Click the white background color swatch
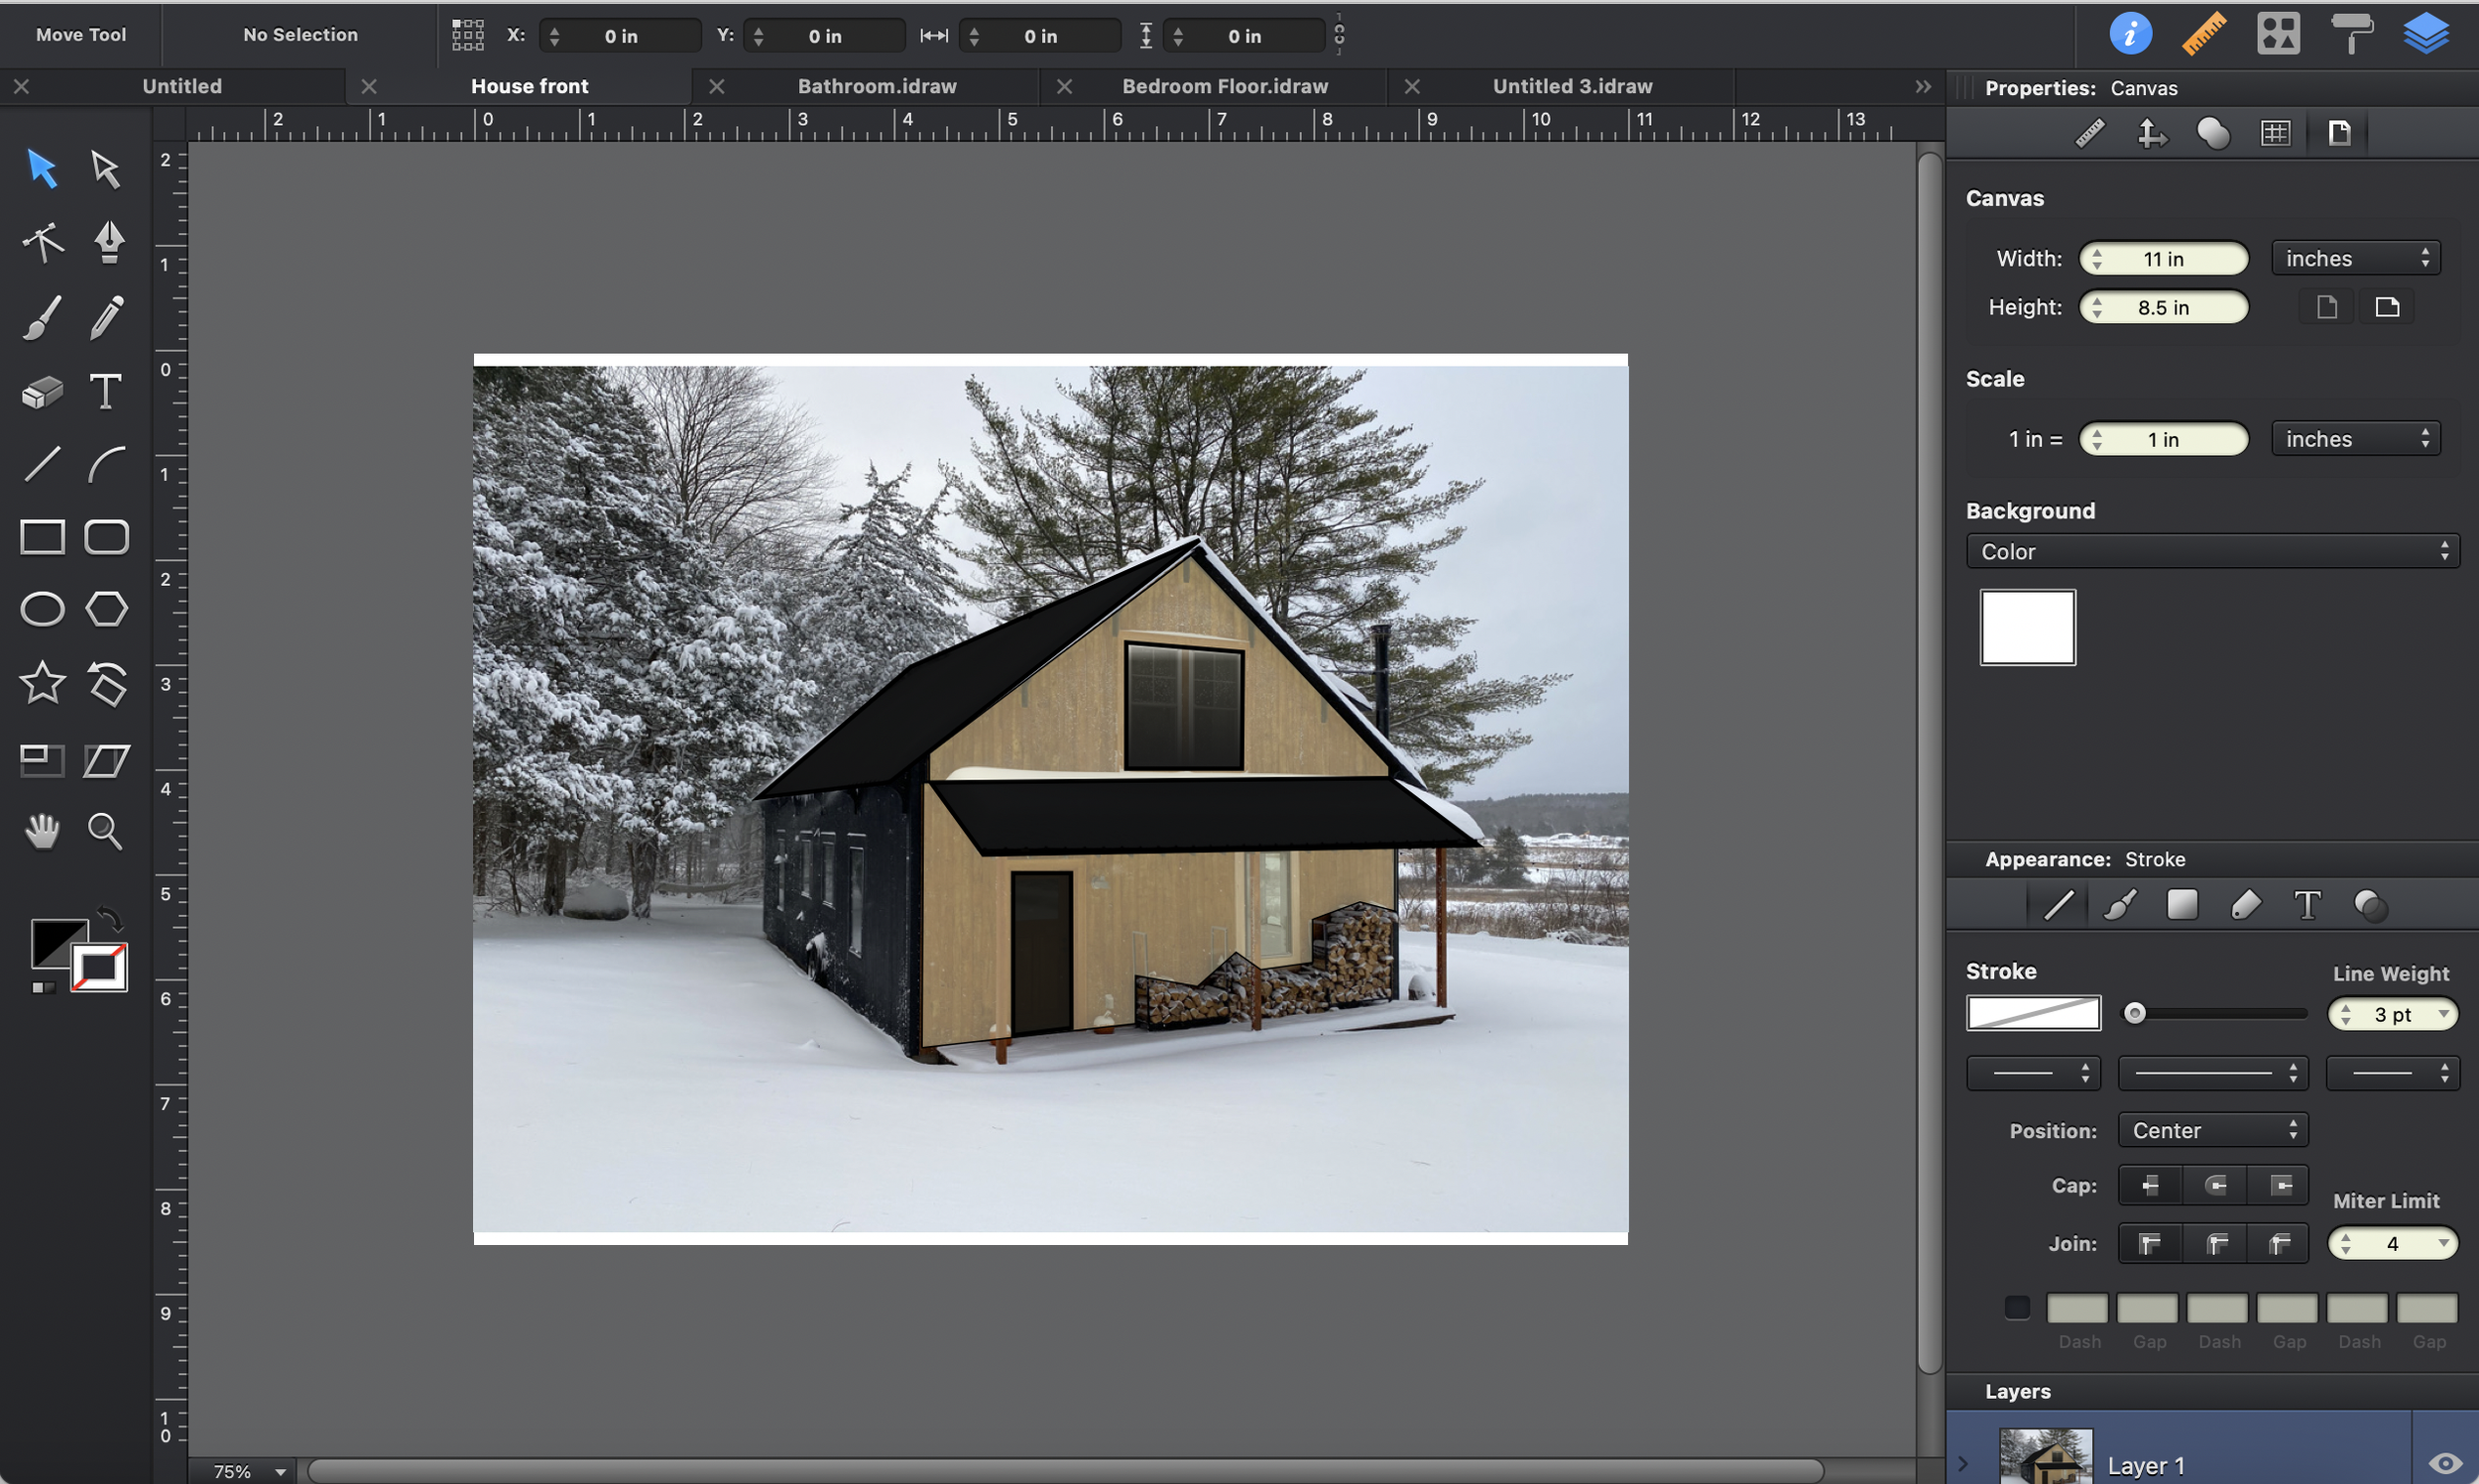The height and width of the screenshot is (1484, 2479). (2027, 627)
